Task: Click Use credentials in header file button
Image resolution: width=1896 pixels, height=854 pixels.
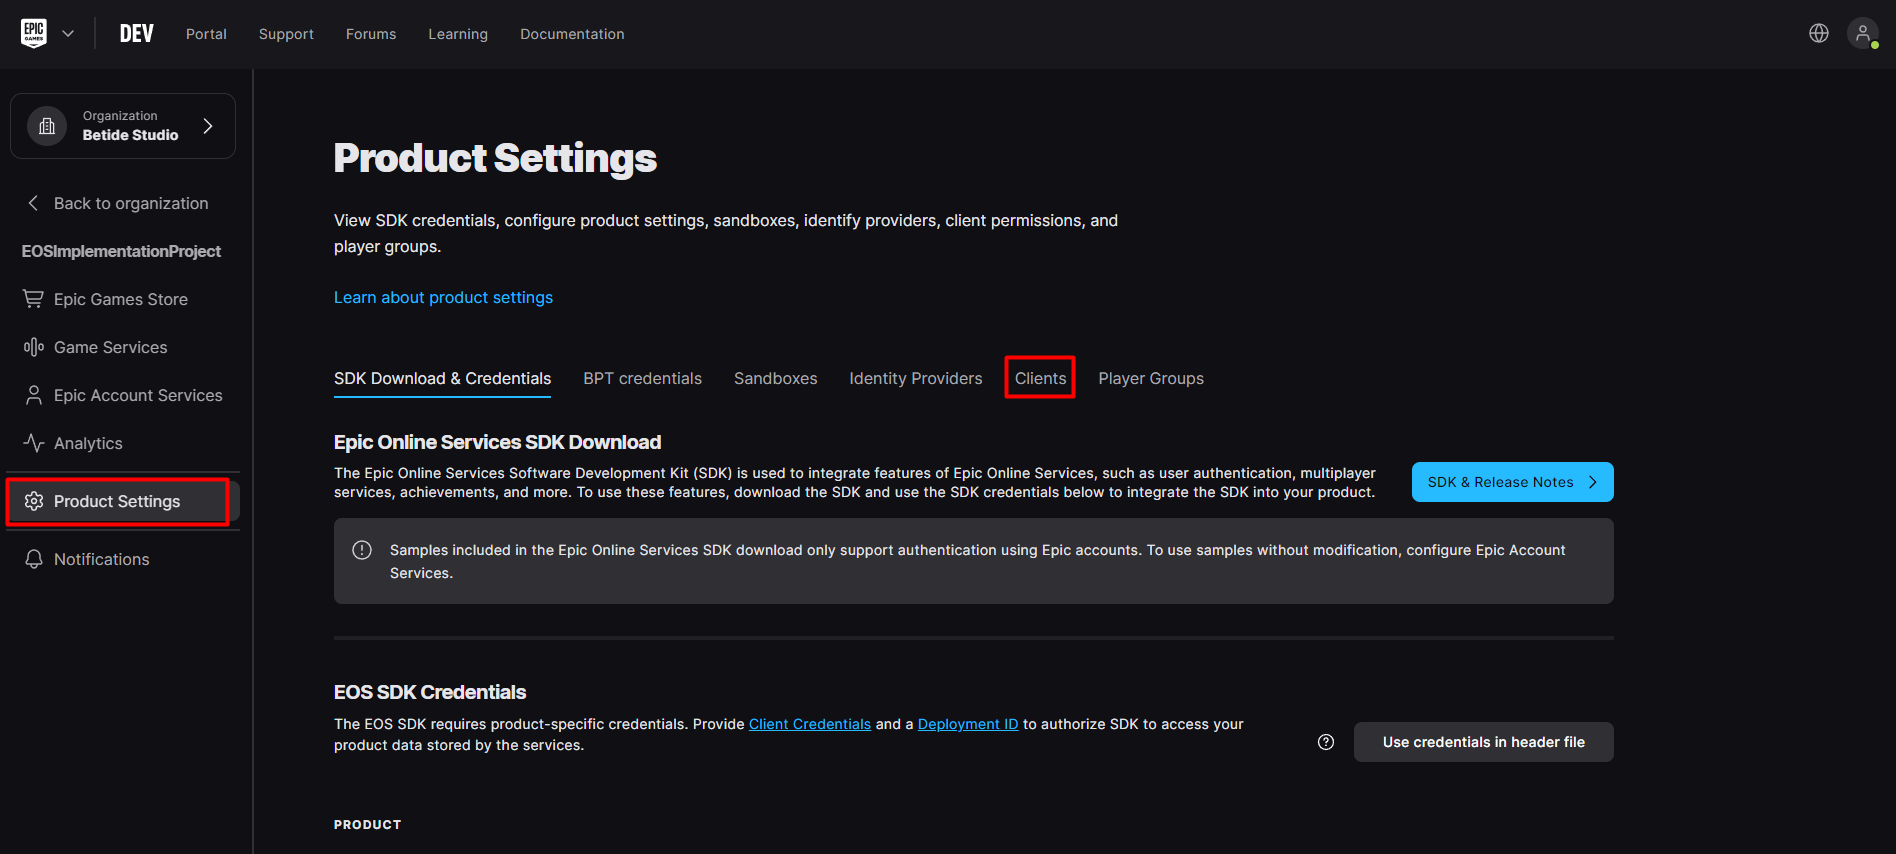Action: [x=1483, y=742]
